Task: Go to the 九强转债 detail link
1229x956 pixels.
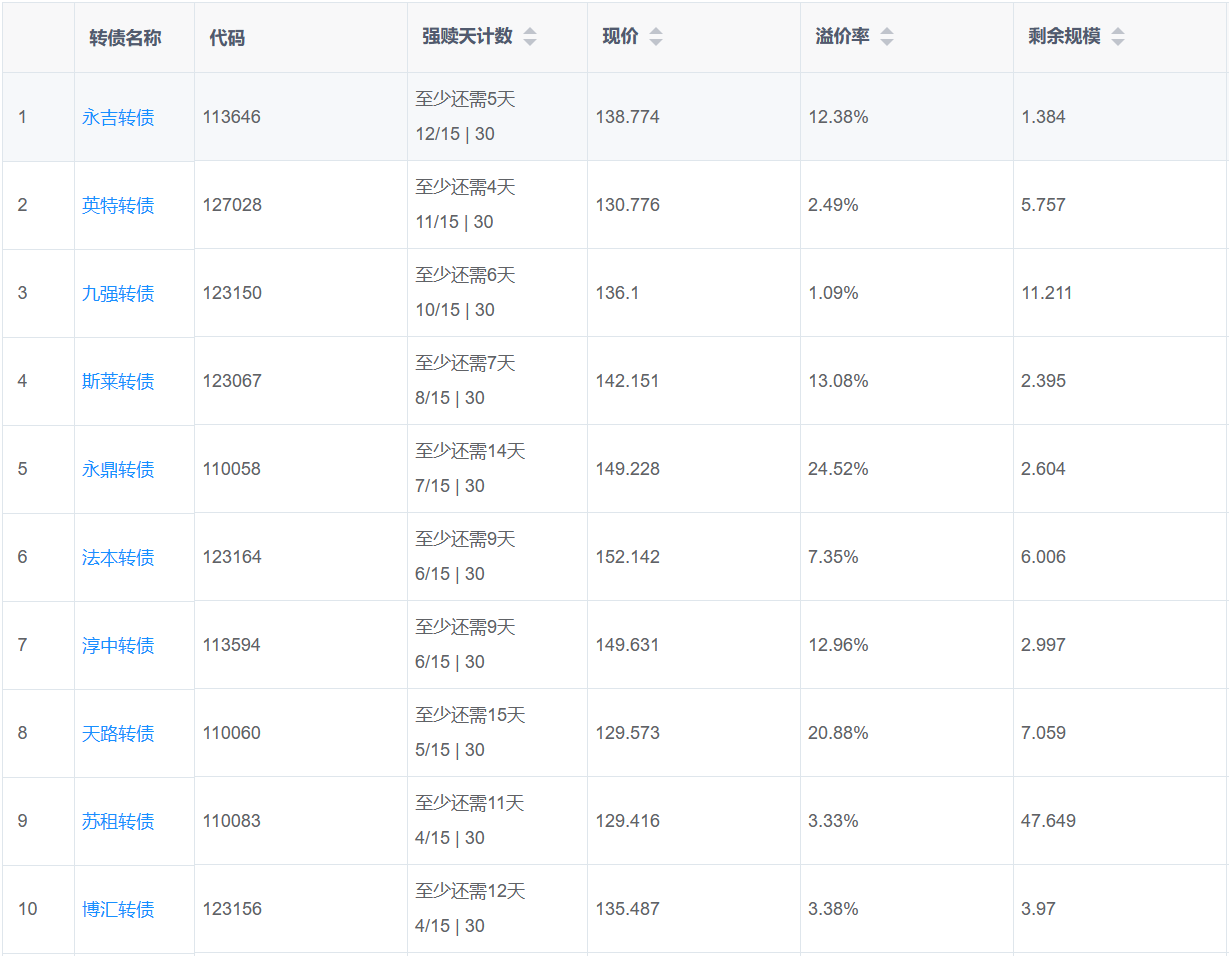Action: coord(118,294)
